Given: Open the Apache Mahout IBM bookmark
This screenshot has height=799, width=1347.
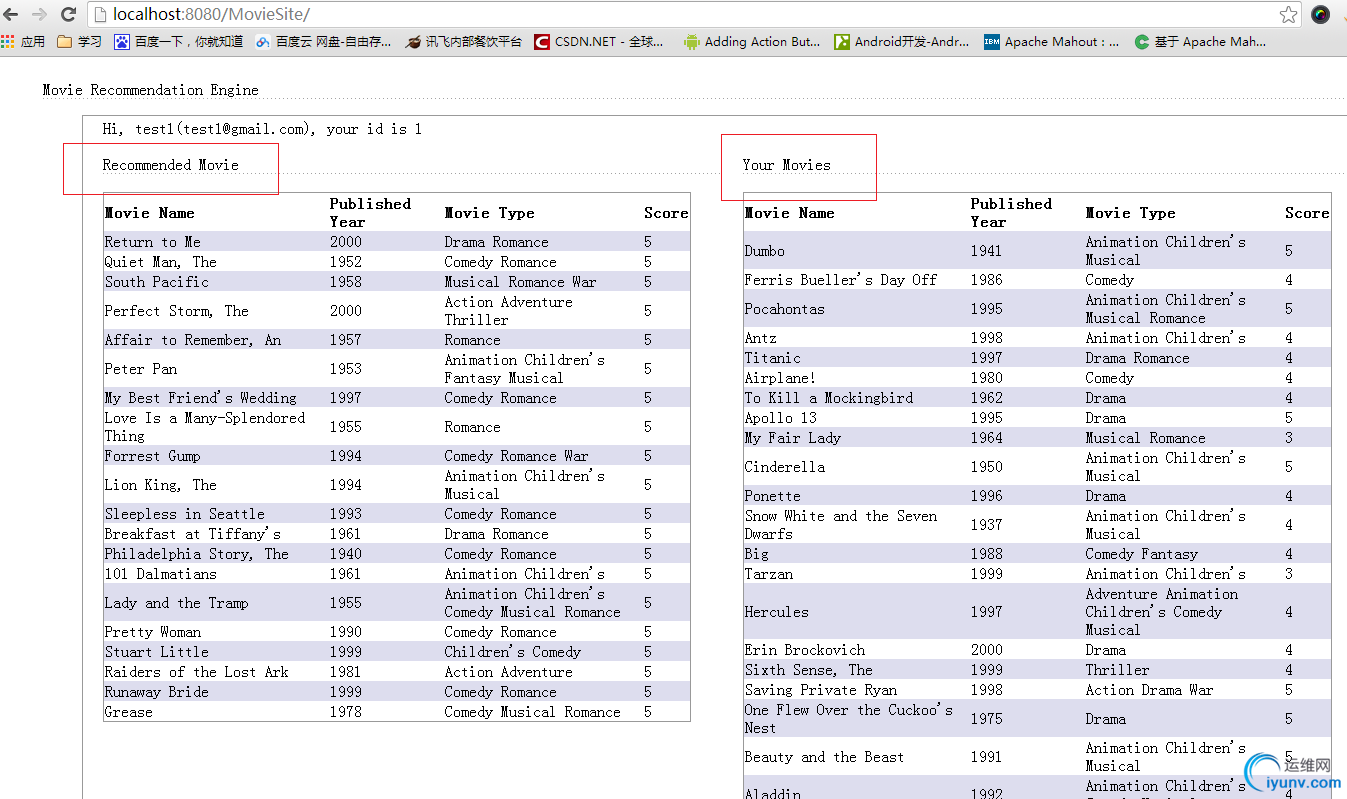Looking at the screenshot, I should coord(1051,41).
